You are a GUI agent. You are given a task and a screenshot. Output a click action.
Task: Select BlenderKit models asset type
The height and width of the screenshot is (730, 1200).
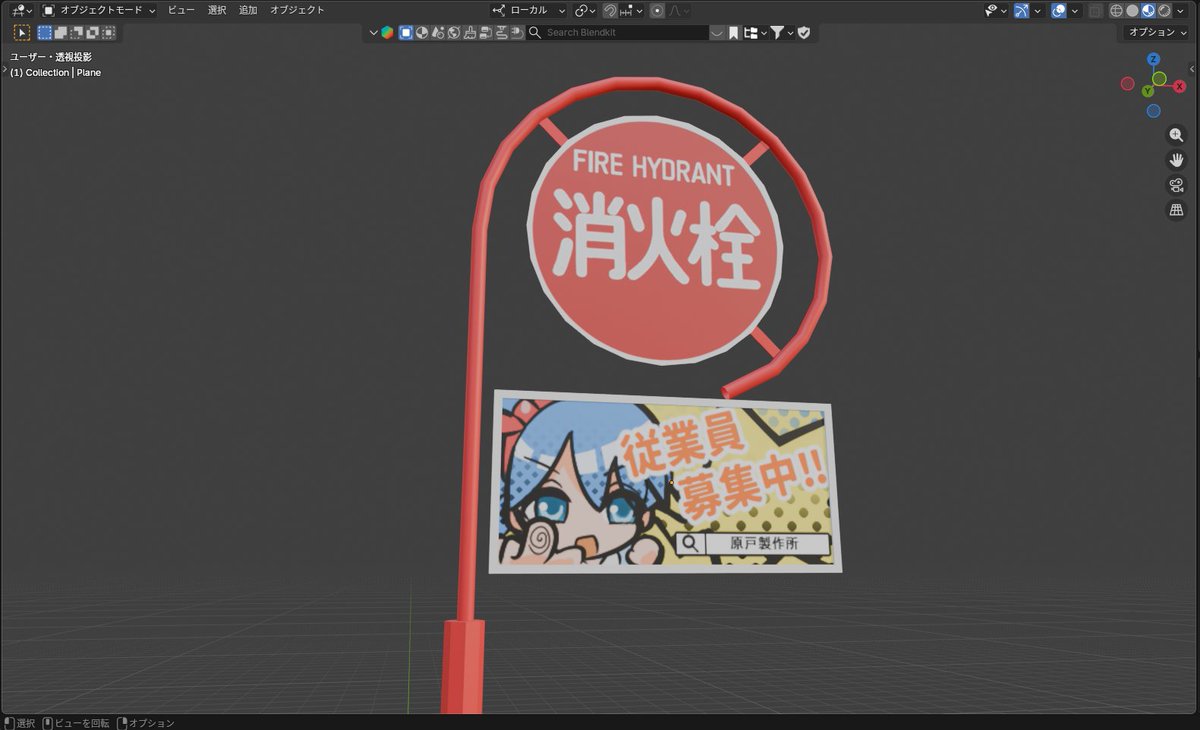406,32
